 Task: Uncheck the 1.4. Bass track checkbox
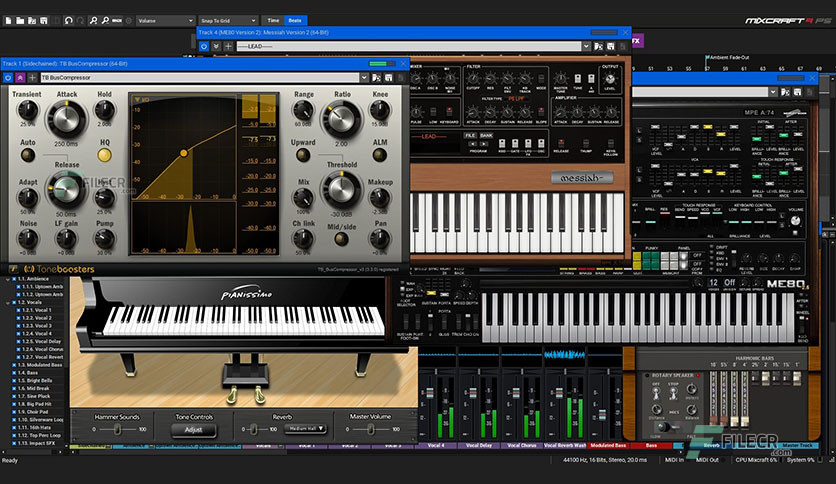coord(14,373)
